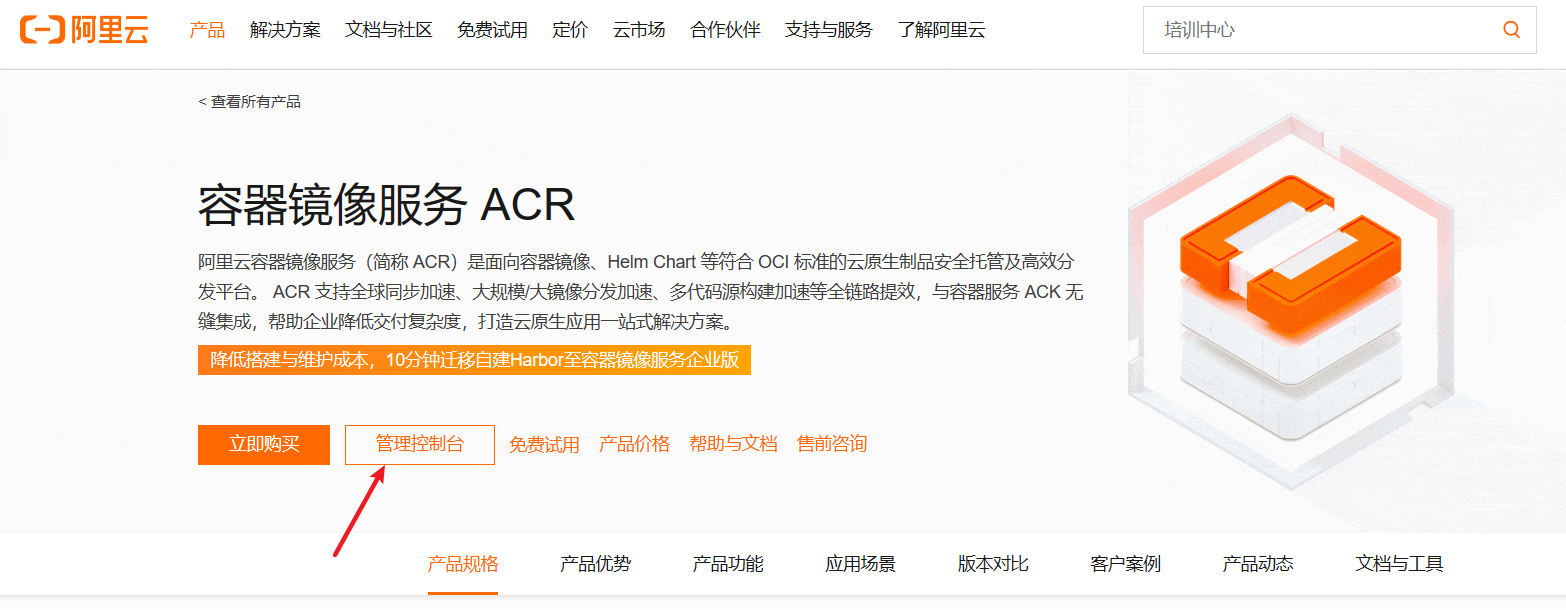Switch to the 版本对比 tab
This screenshot has height=610, width=1566.
993,564
